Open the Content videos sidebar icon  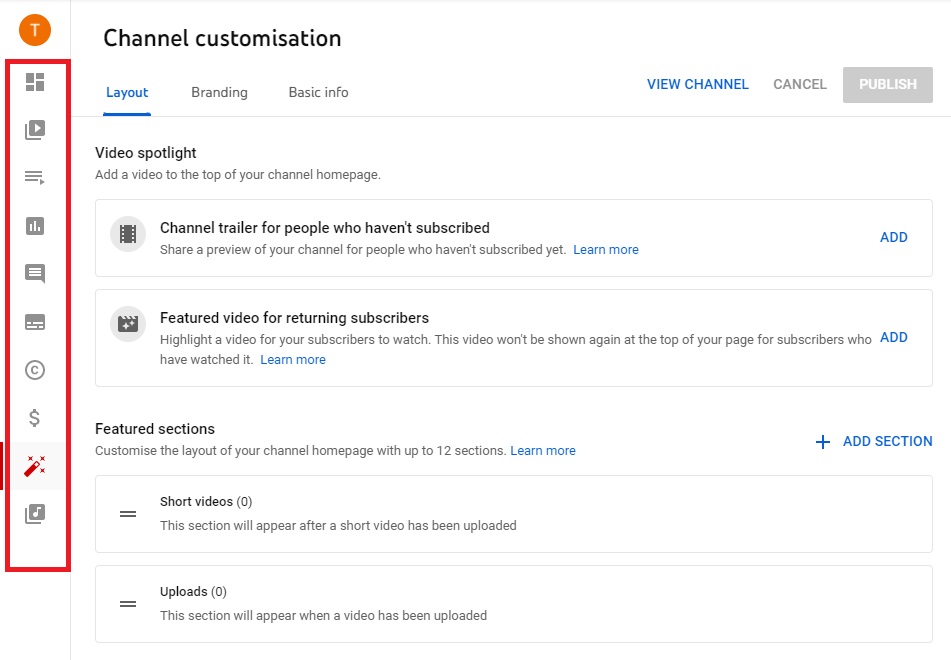35,130
